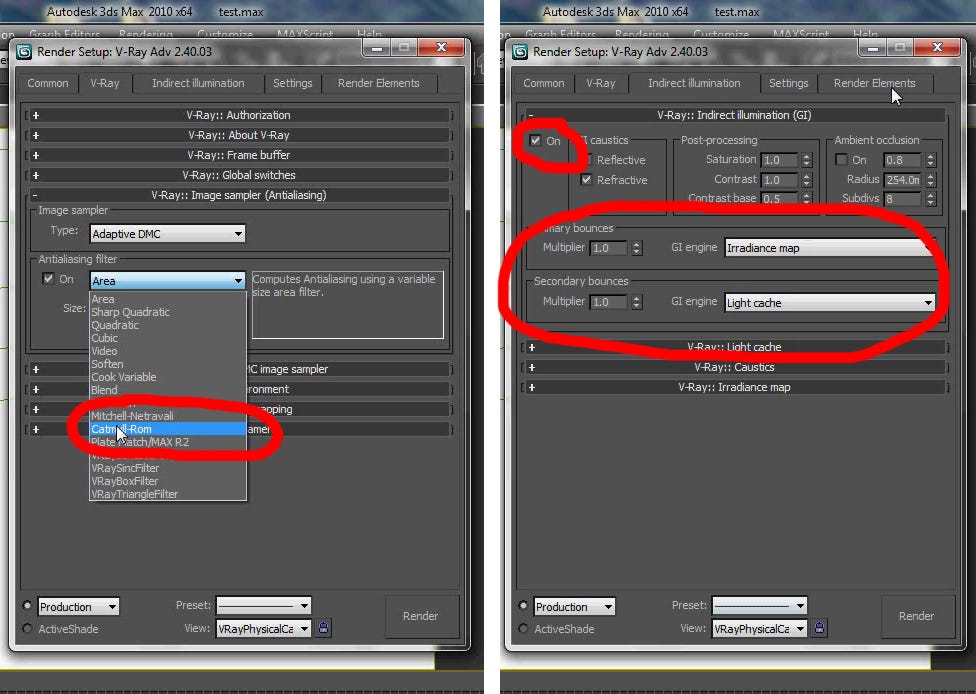This screenshot has width=976, height=694.
Task: Toggle the Refractive GI caustics checkbox
Action: coord(586,179)
